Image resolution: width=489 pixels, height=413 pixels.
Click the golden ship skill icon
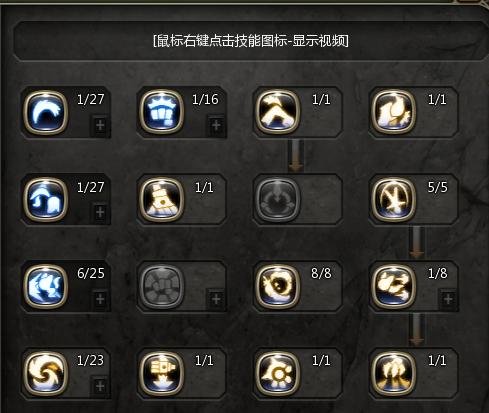point(162,199)
